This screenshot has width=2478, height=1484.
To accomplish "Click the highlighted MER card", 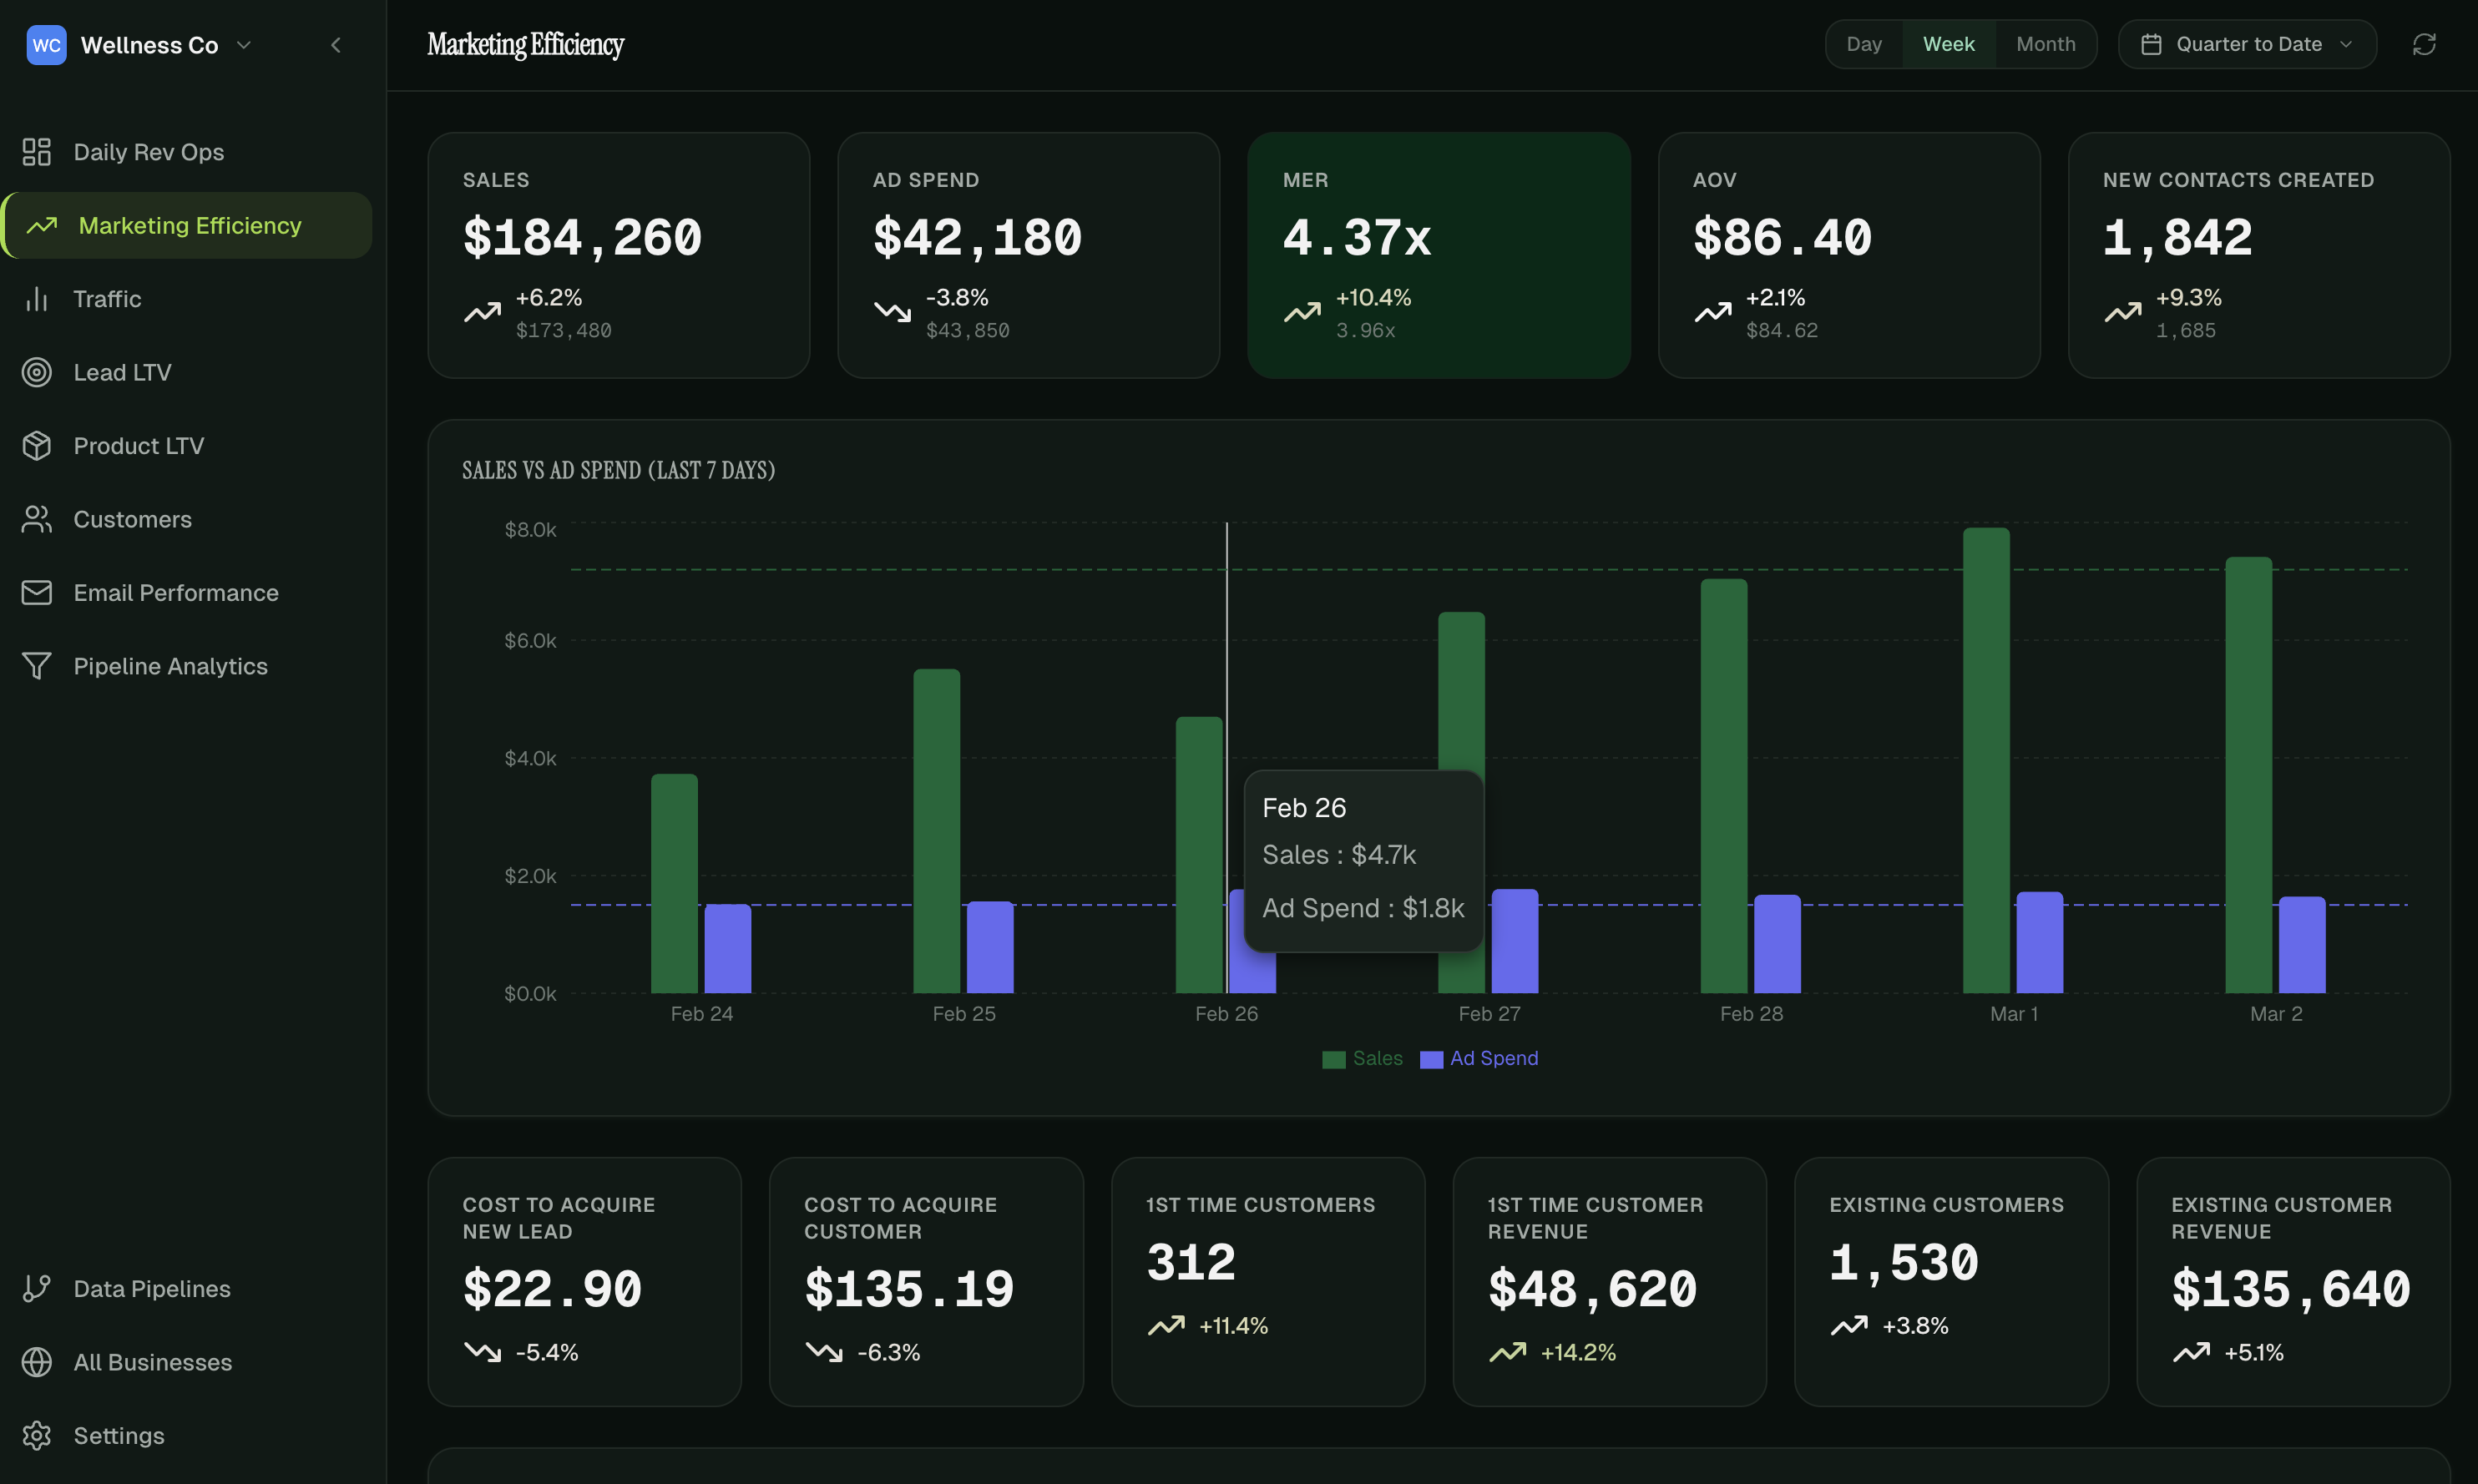I will point(1439,256).
